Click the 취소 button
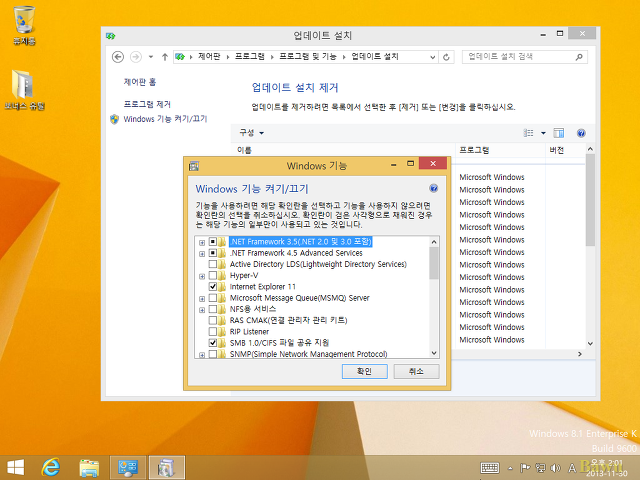This screenshot has width=640, height=480. (416, 371)
